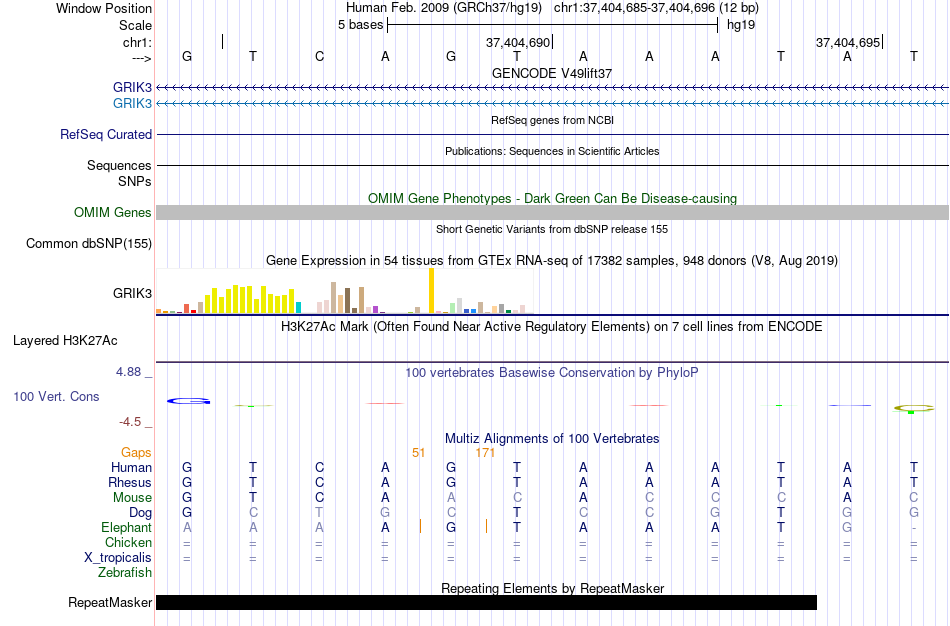Click the RefSeq genes from NCBI title
Image resolution: width=950 pixels, height=626 pixels.
coord(553,120)
